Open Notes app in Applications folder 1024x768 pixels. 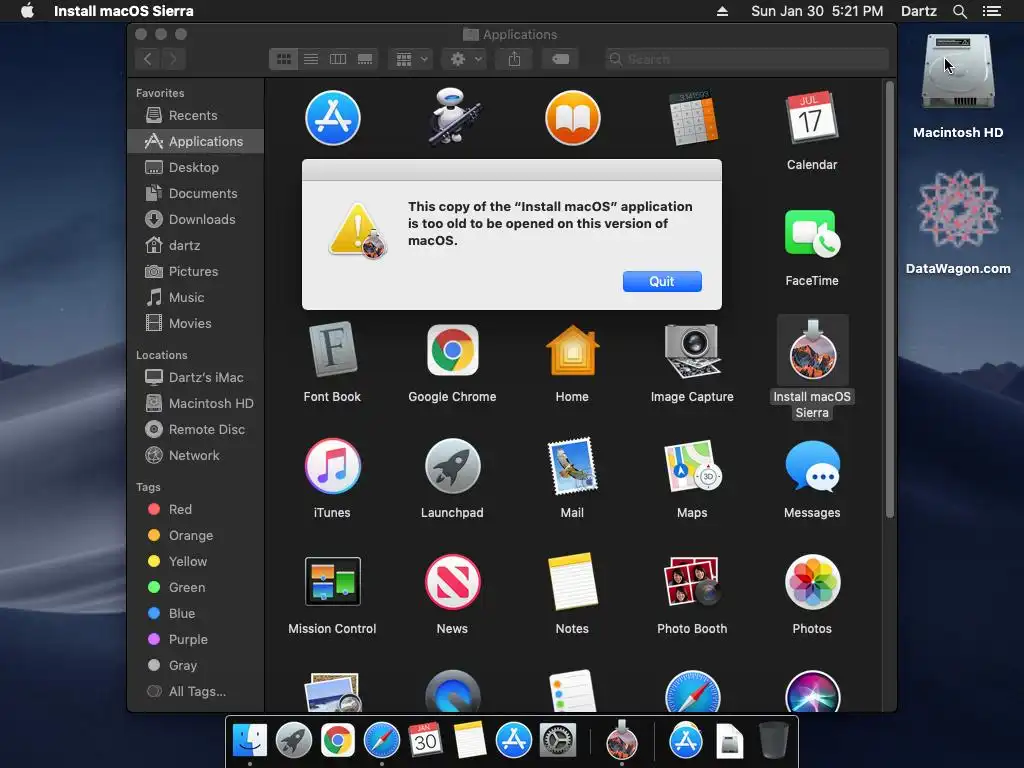pos(572,581)
